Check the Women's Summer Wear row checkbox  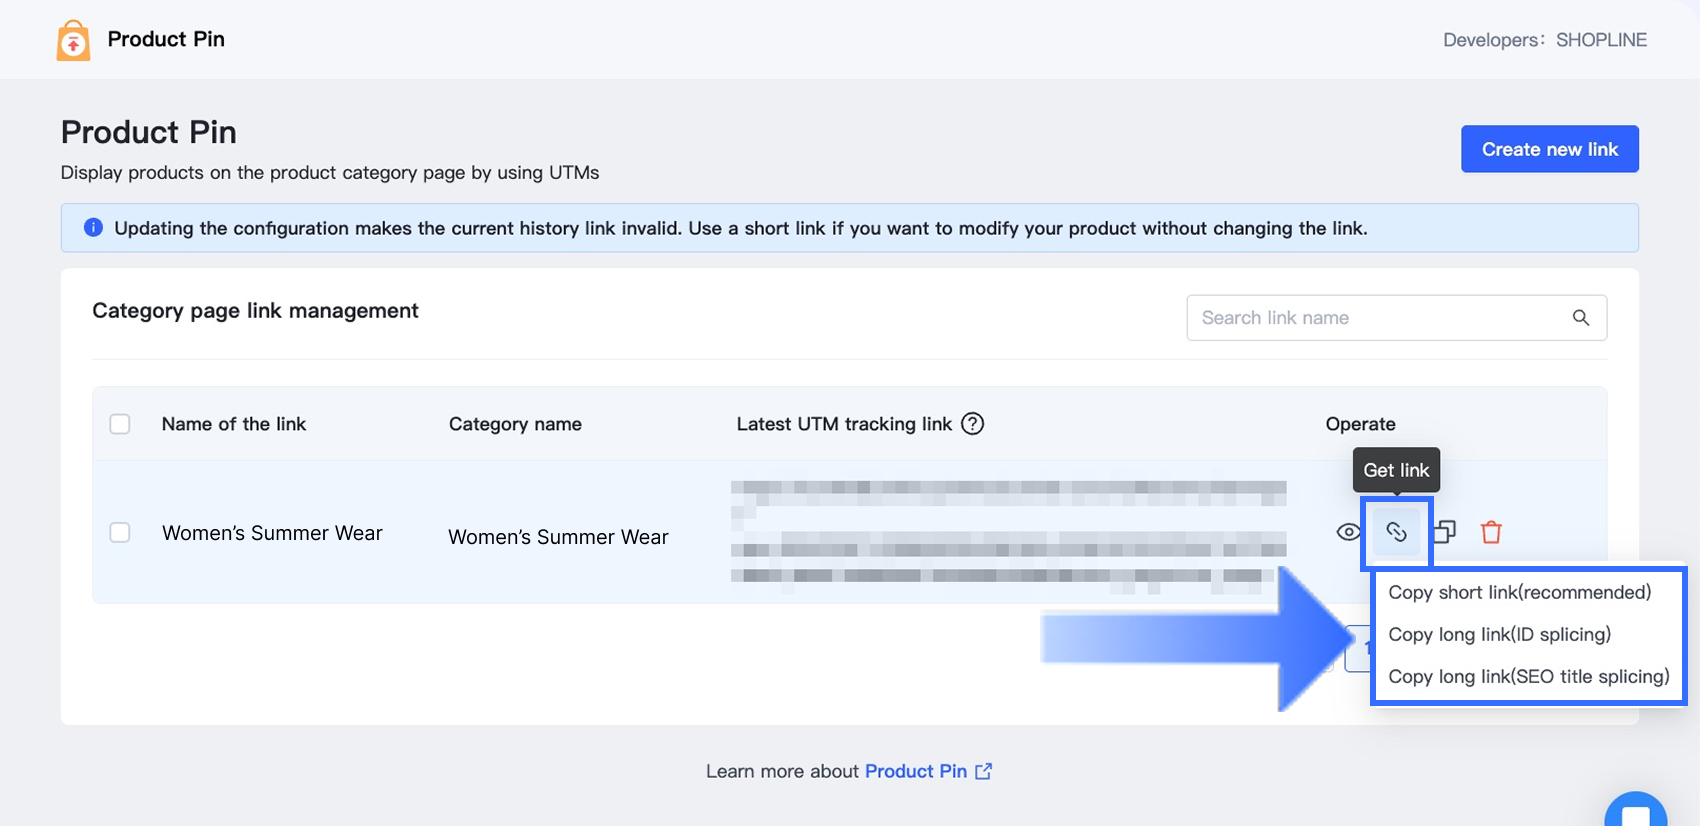point(120,532)
